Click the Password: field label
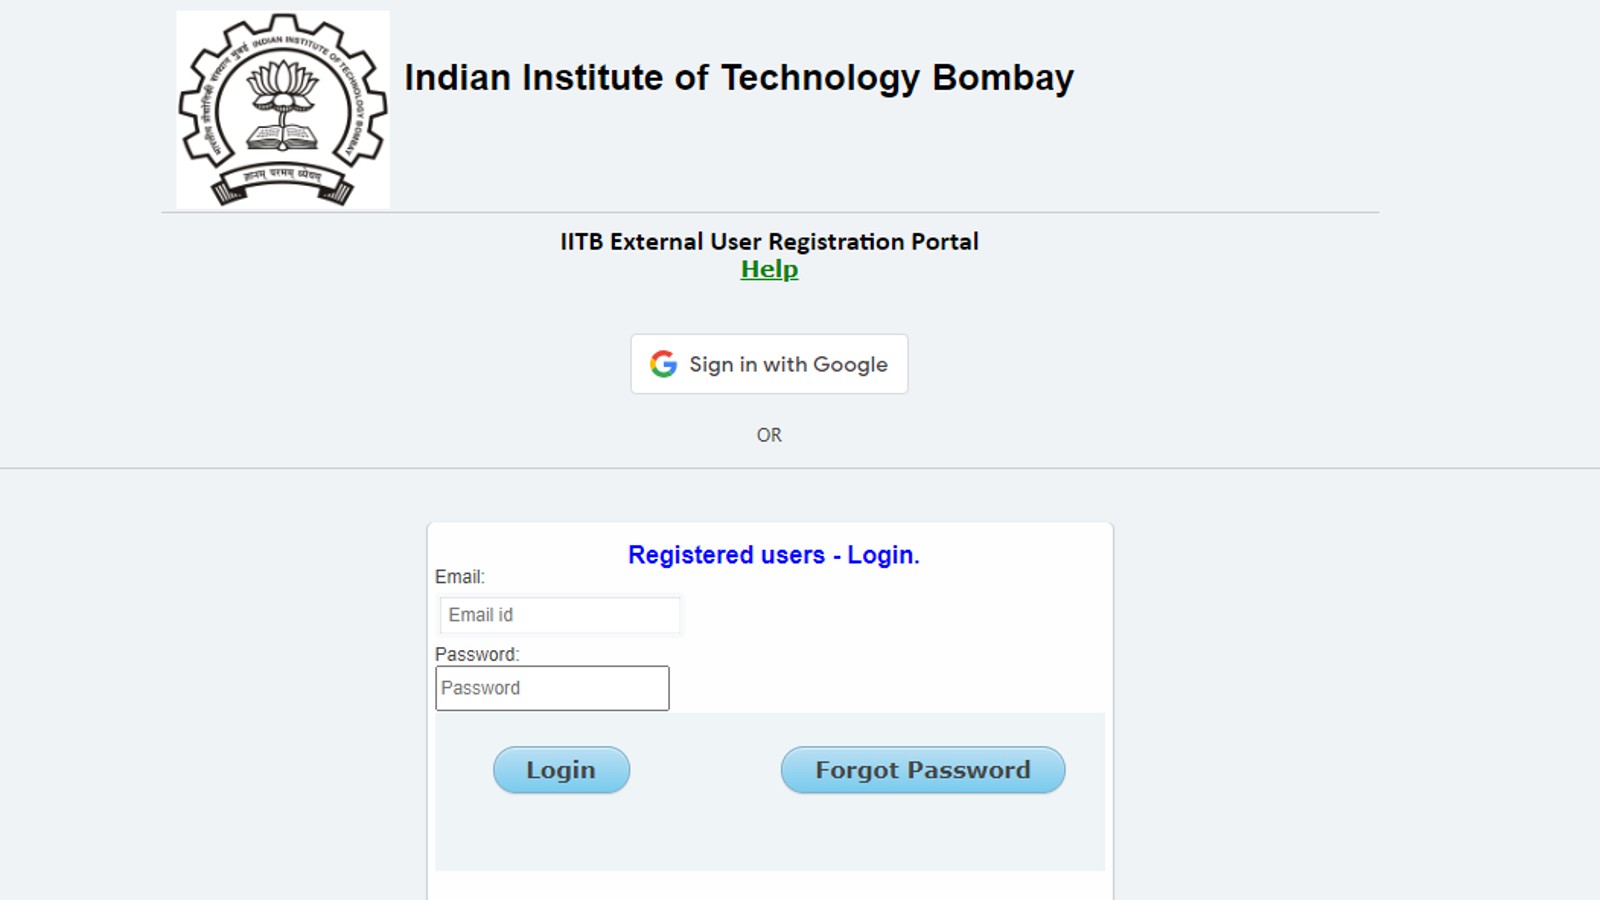Screen dimensions: 1600x900 point(477,655)
